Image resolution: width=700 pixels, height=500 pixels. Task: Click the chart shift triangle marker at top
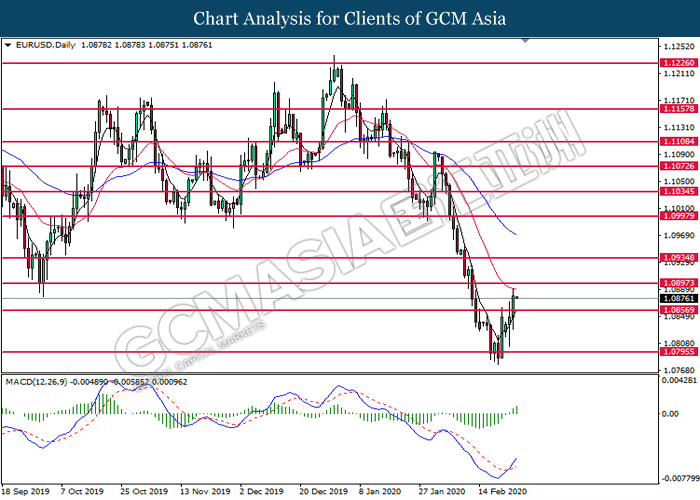click(x=525, y=41)
